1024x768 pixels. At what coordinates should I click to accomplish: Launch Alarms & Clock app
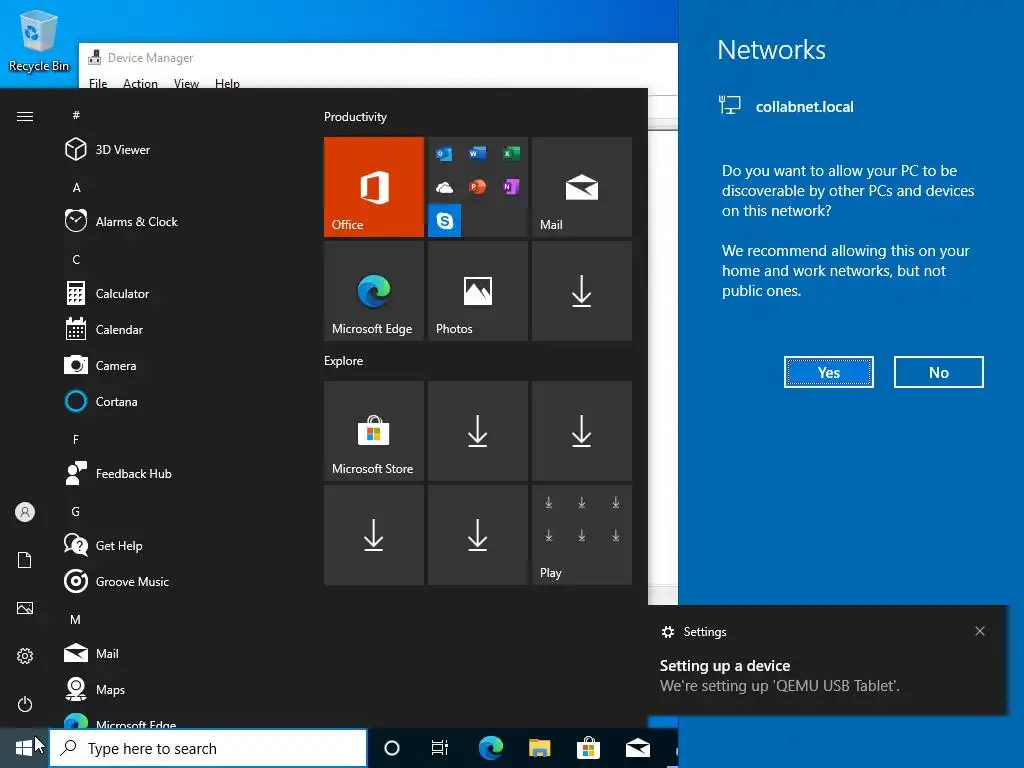[x=176, y=221]
